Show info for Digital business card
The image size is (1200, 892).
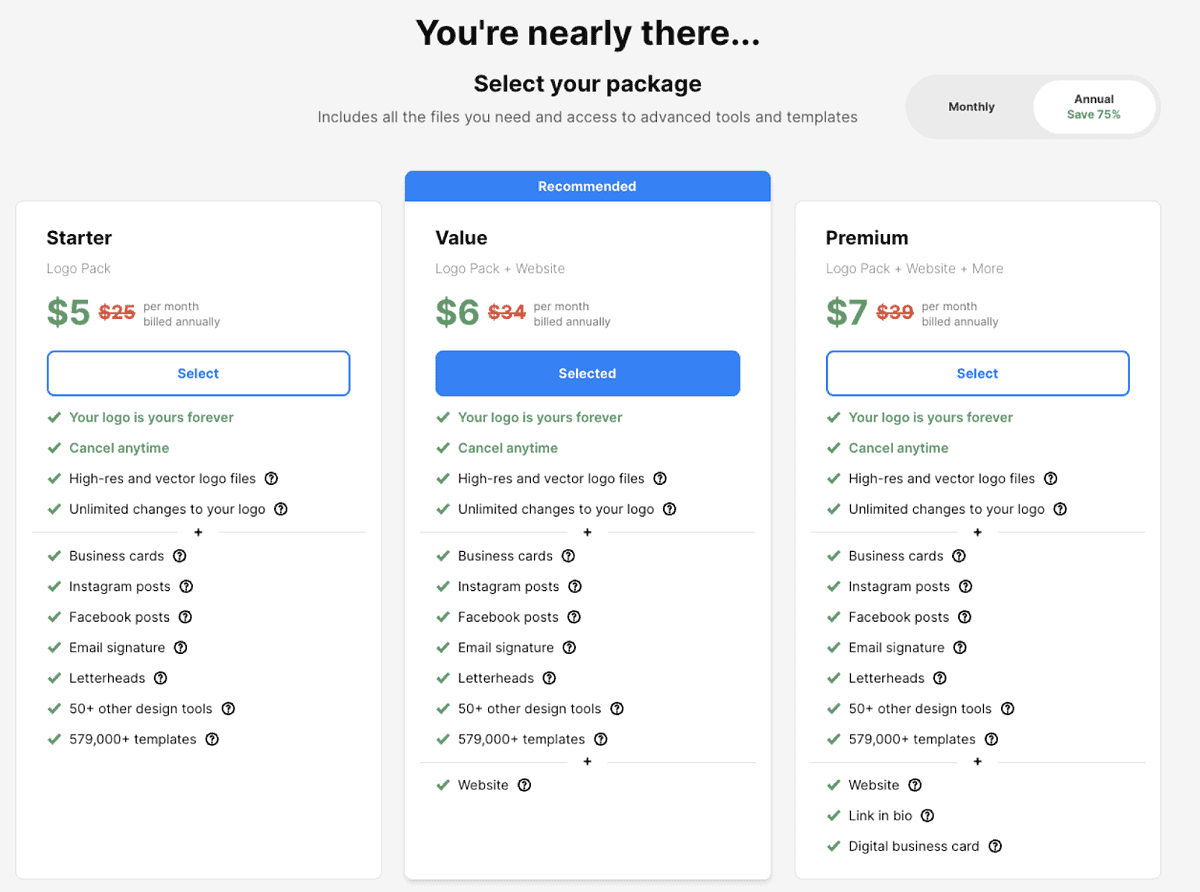(995, 846)
